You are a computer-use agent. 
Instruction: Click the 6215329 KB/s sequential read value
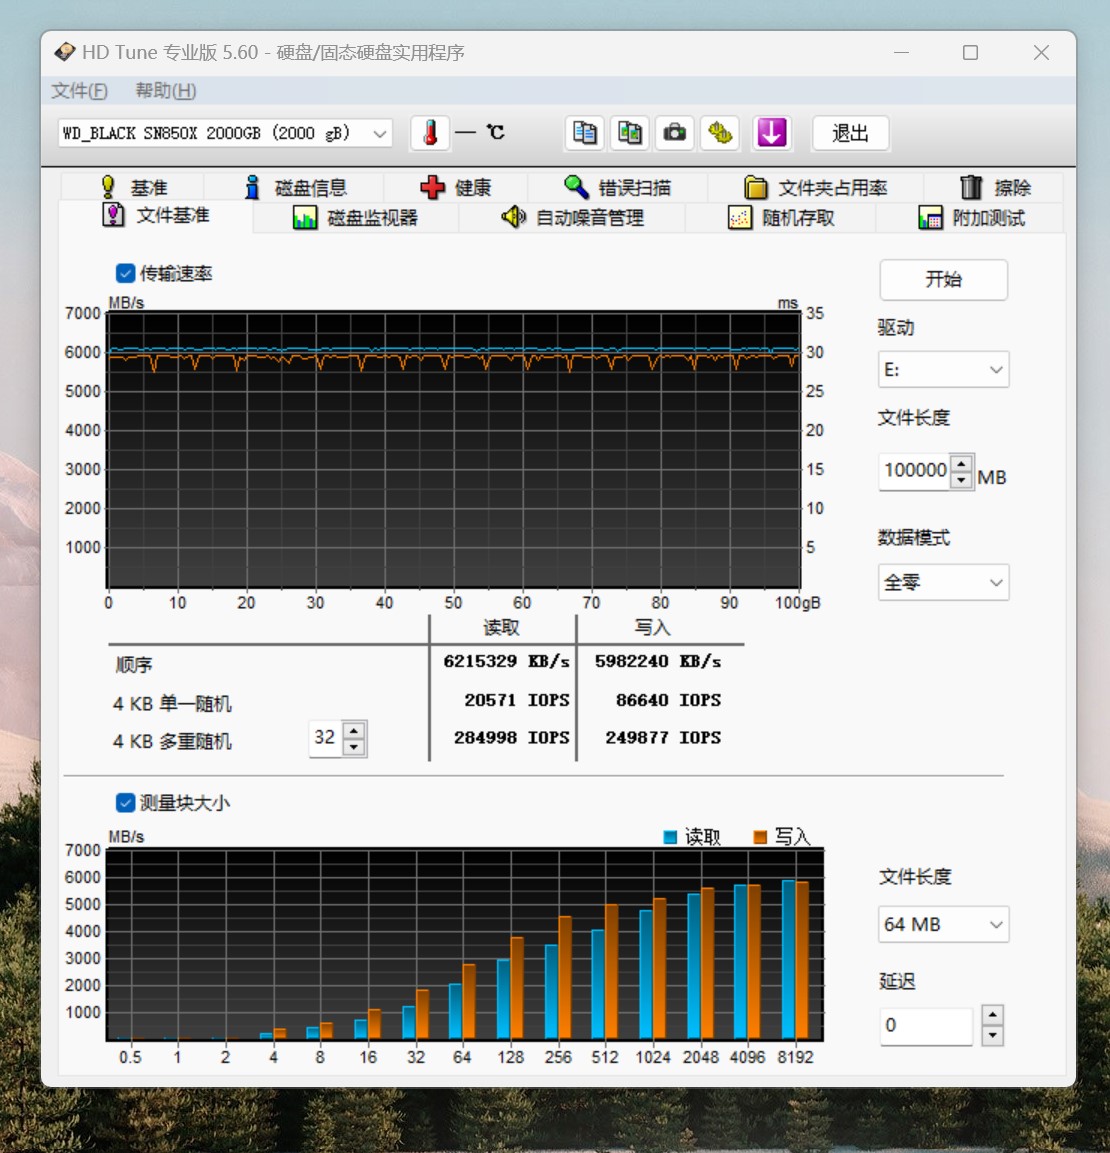(506, 661)
